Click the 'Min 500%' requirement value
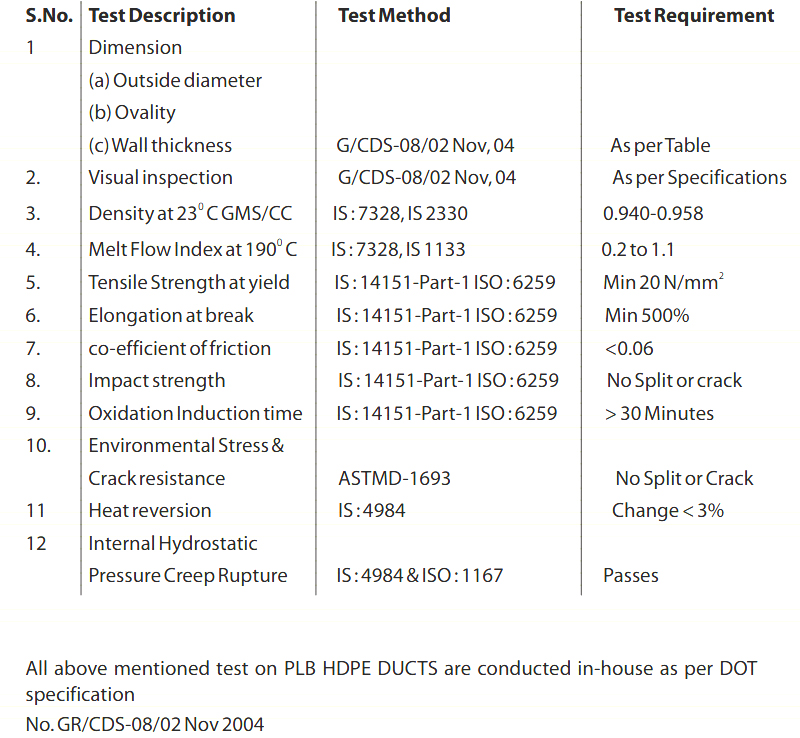This screenshot has height=738, width=800. pyautogui.click(x=647, y=316)
